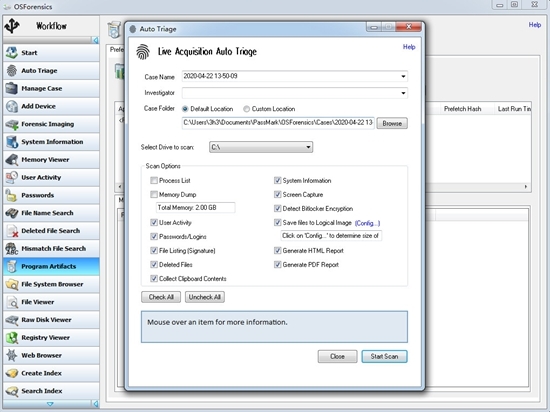
Task: Open the Passwords key icon
Action: pyautogui.click(x=12, y=195)
